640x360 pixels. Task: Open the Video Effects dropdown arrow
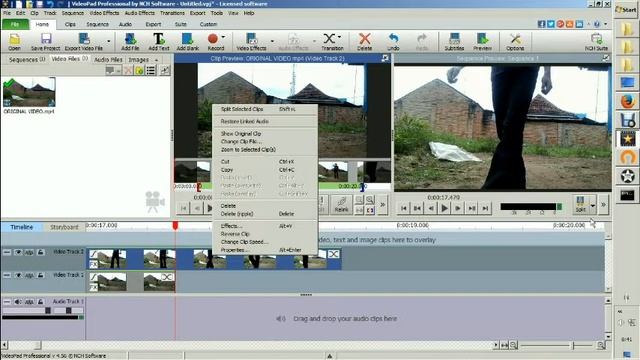coord(272,41)
